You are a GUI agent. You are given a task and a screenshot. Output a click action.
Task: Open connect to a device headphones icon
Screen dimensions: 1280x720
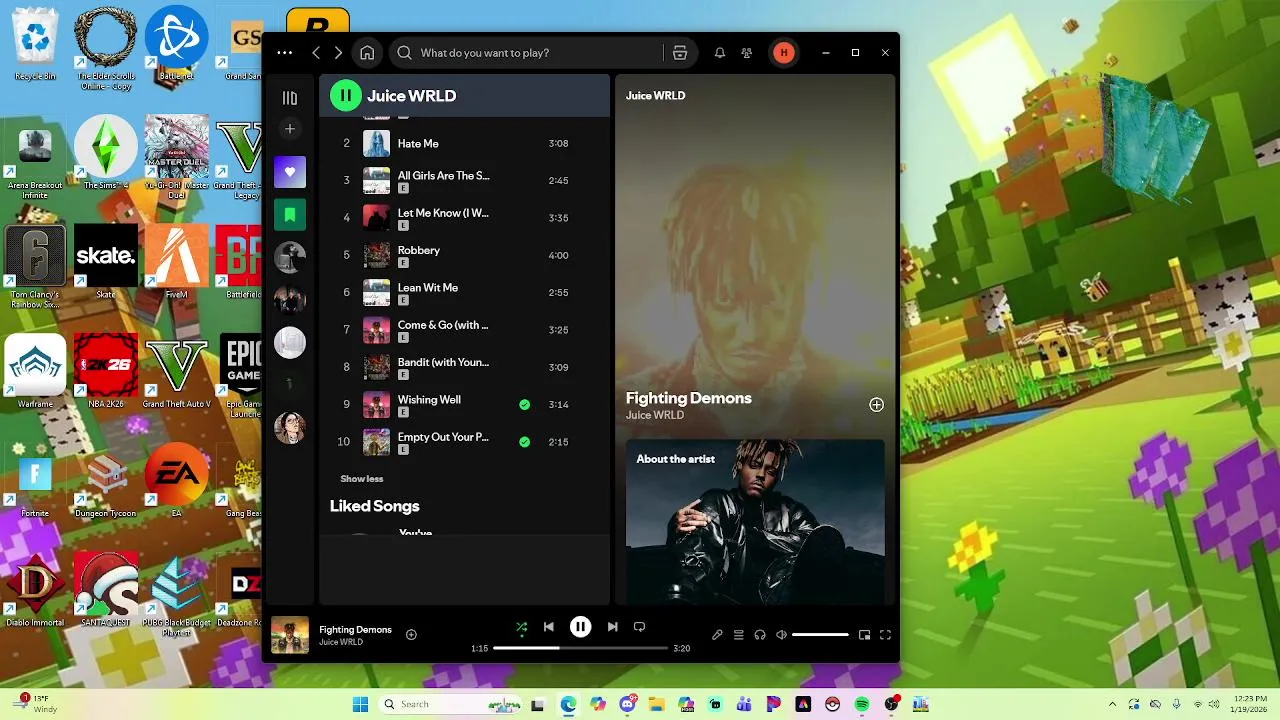tap(760, 635)
